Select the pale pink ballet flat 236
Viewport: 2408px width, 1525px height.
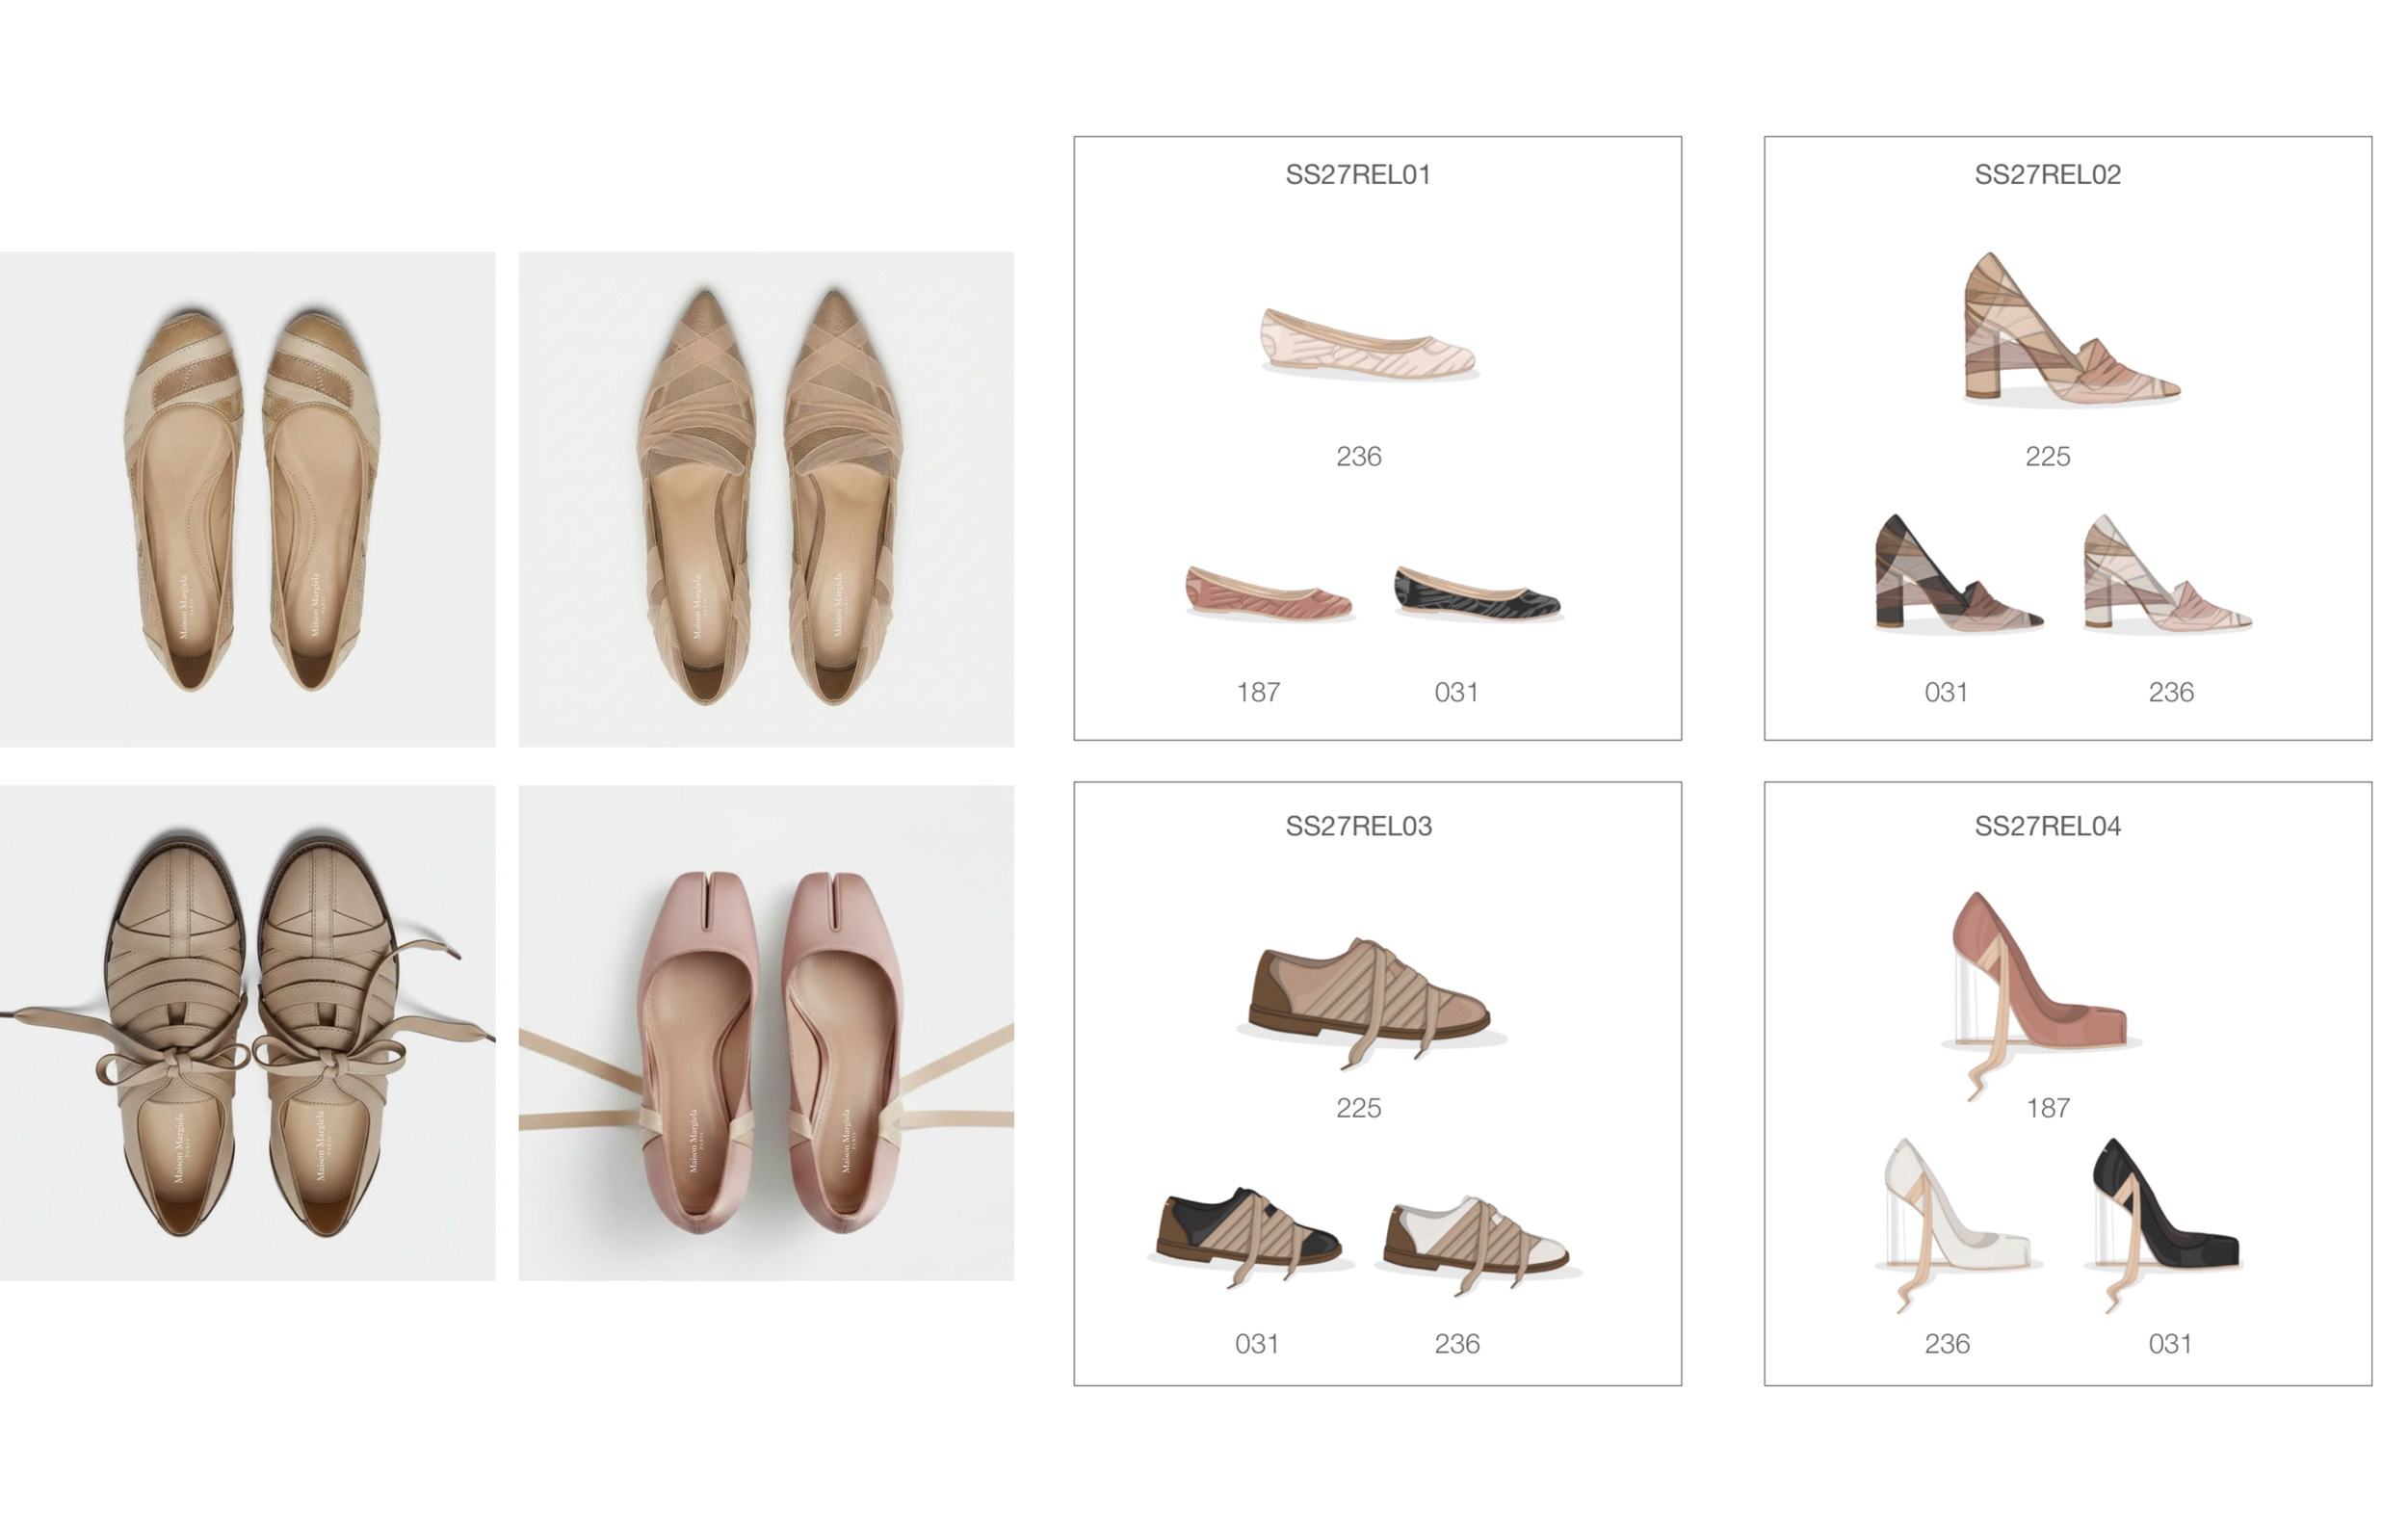point(1368,344)
